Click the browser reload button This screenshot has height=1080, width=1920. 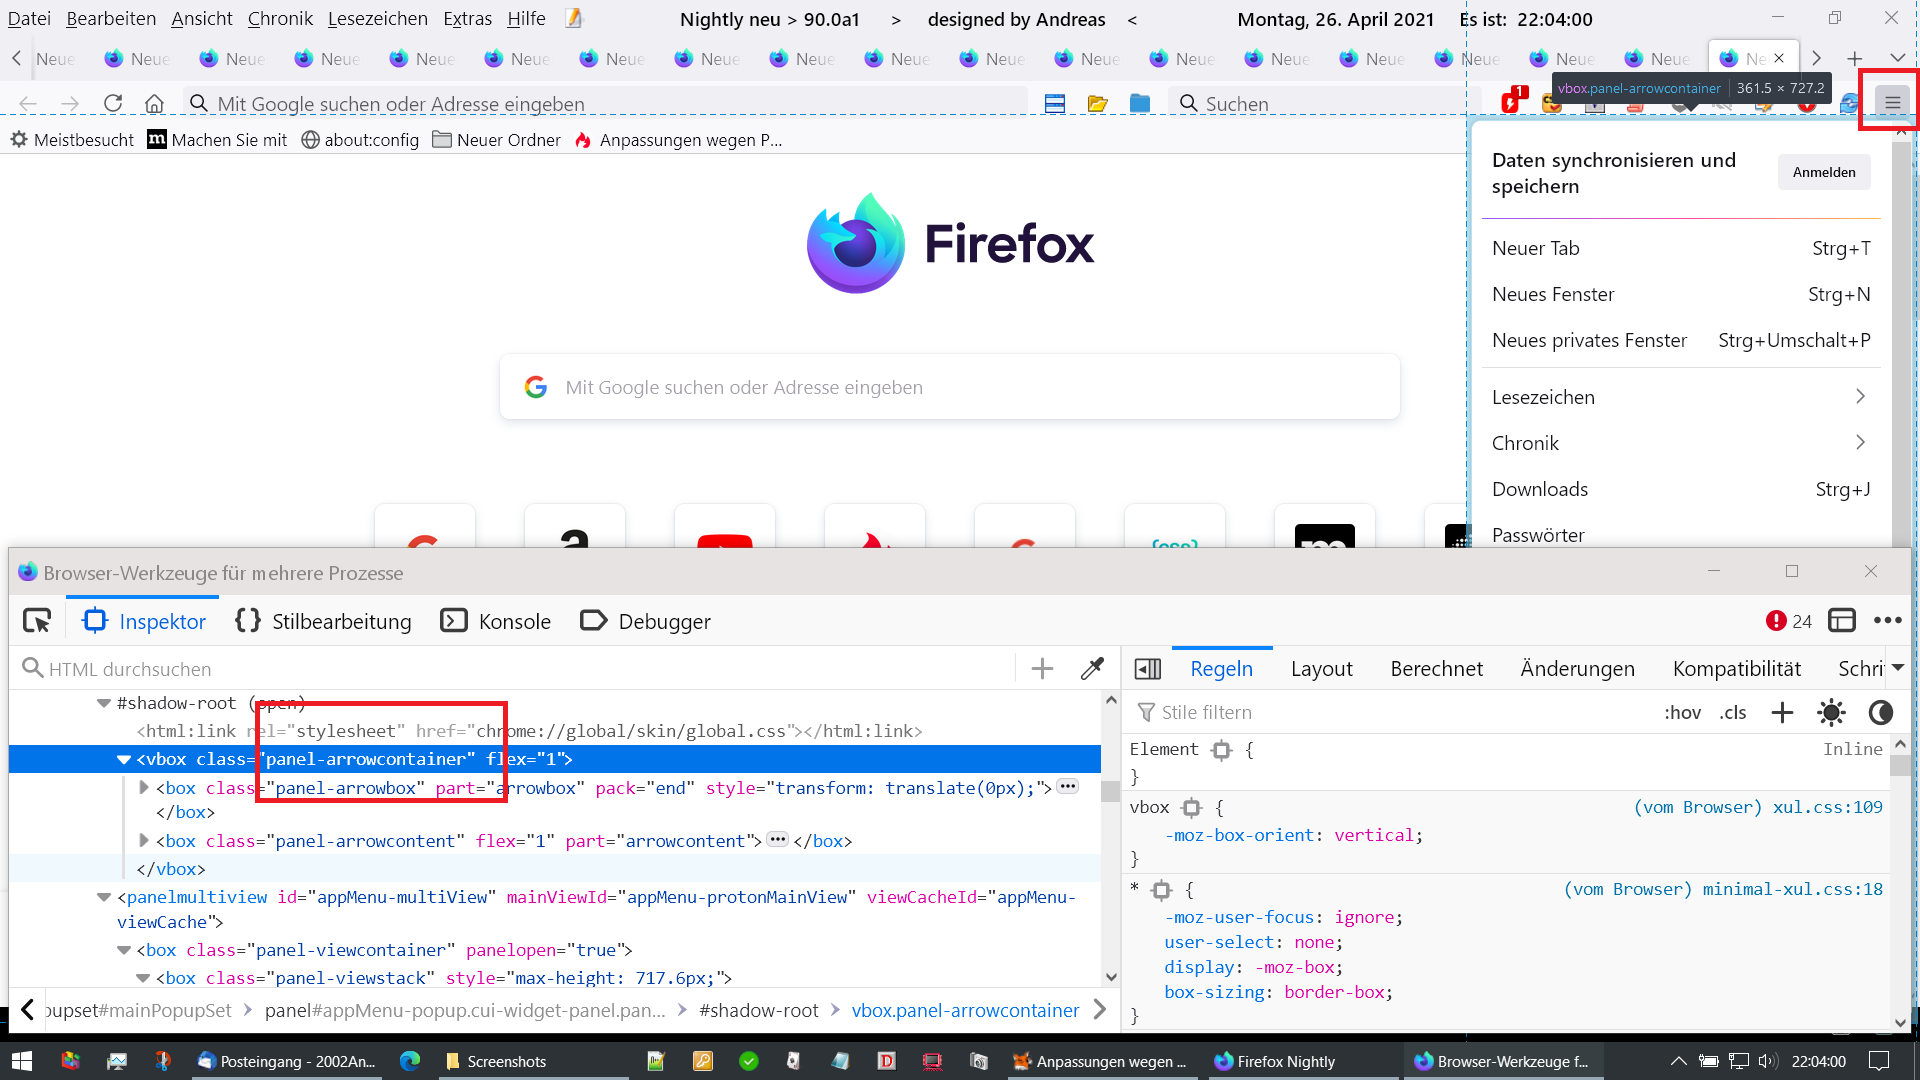click(113, 103)
